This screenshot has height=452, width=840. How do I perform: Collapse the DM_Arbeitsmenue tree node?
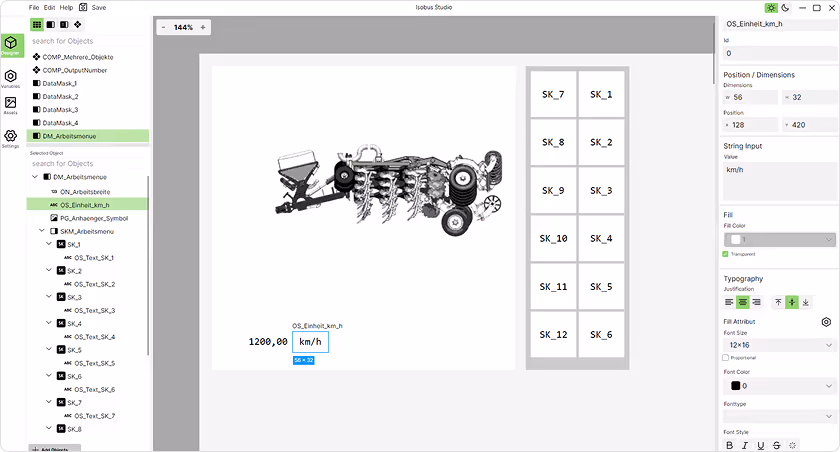[35, 177]
